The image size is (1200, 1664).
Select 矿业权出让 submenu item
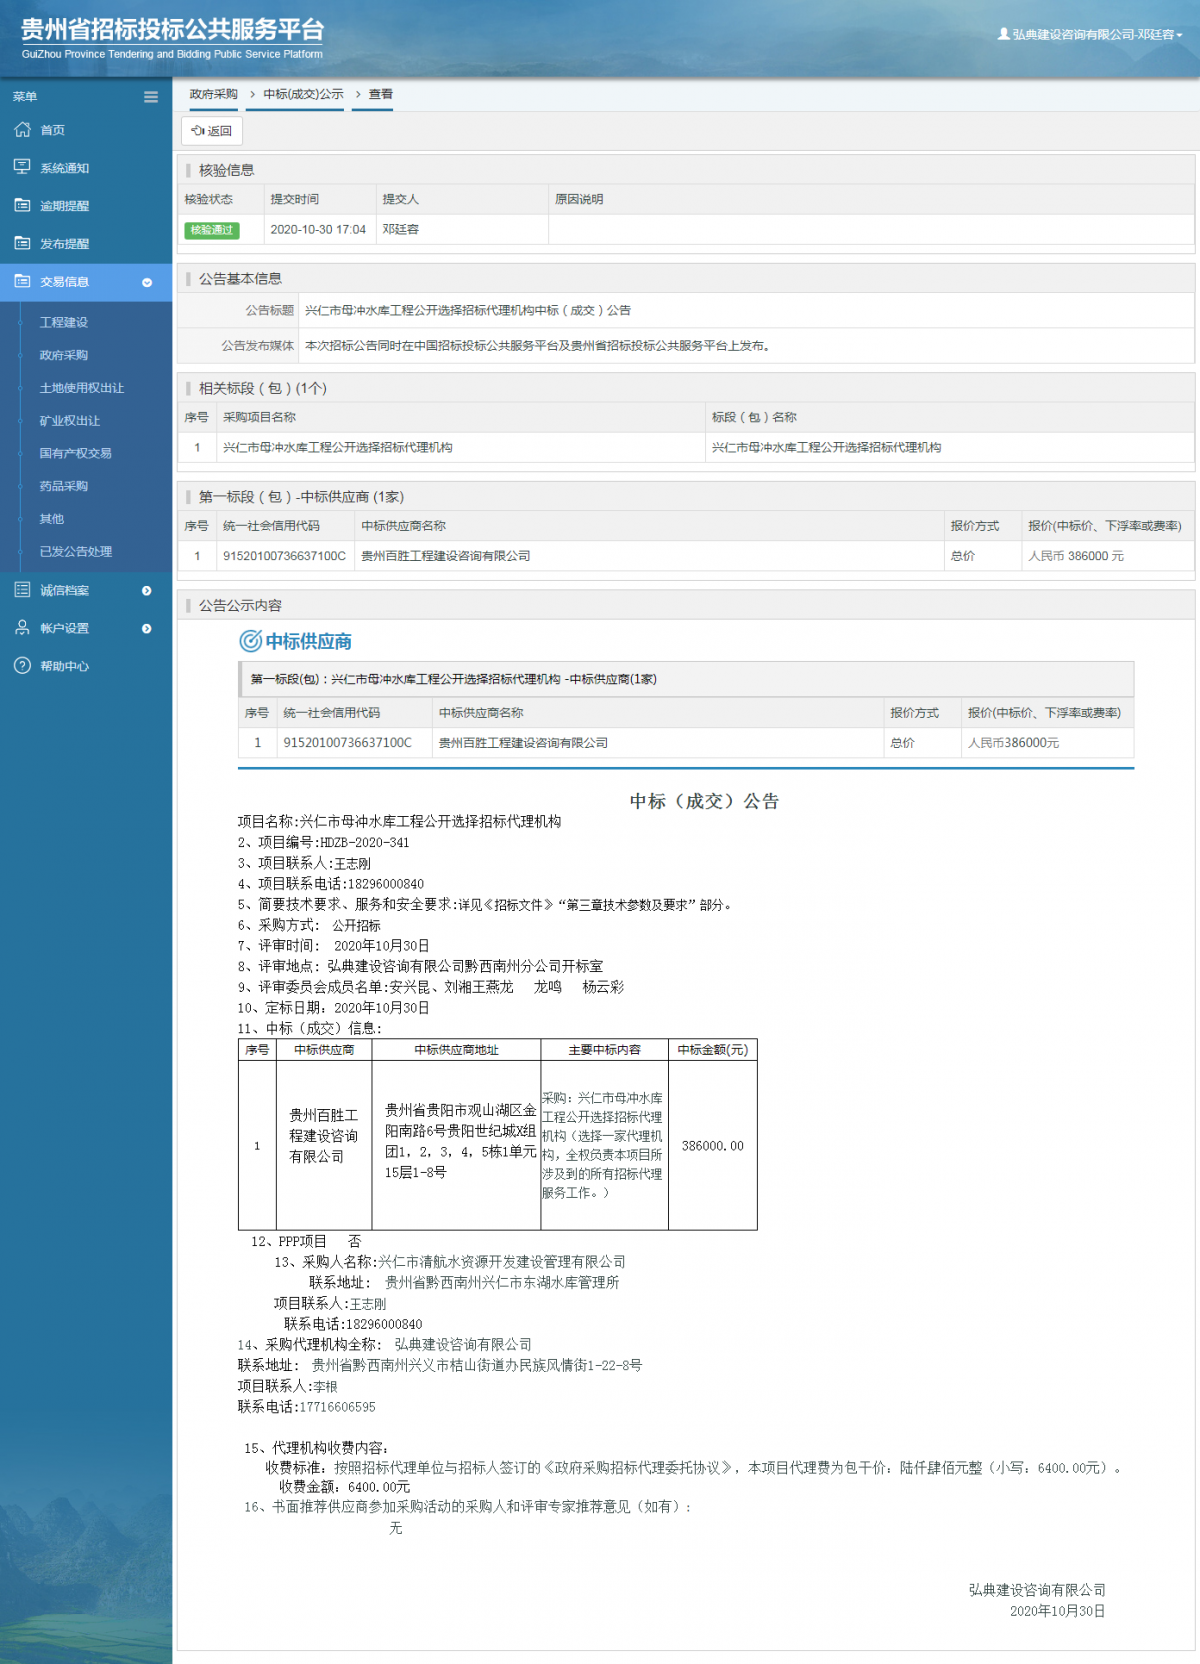pyautogui.click(x=70, y=421)
